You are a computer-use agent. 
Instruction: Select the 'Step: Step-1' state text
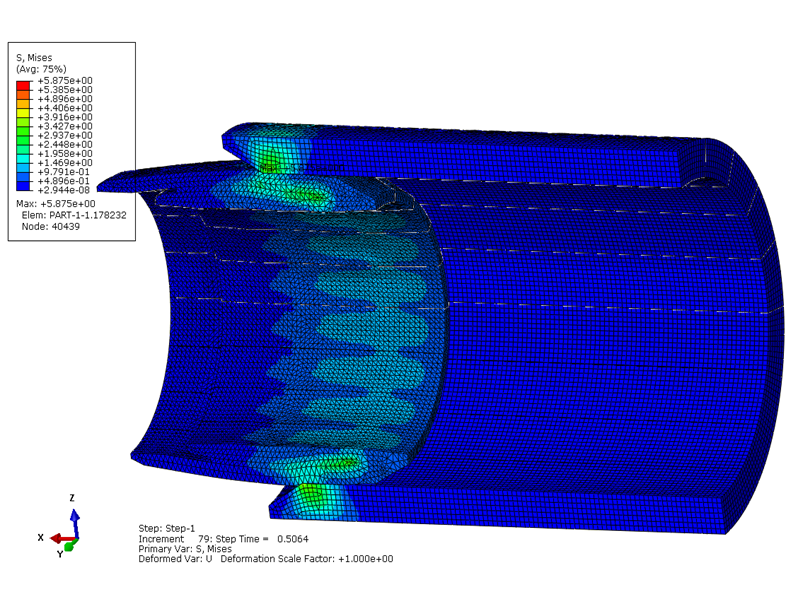166,528
